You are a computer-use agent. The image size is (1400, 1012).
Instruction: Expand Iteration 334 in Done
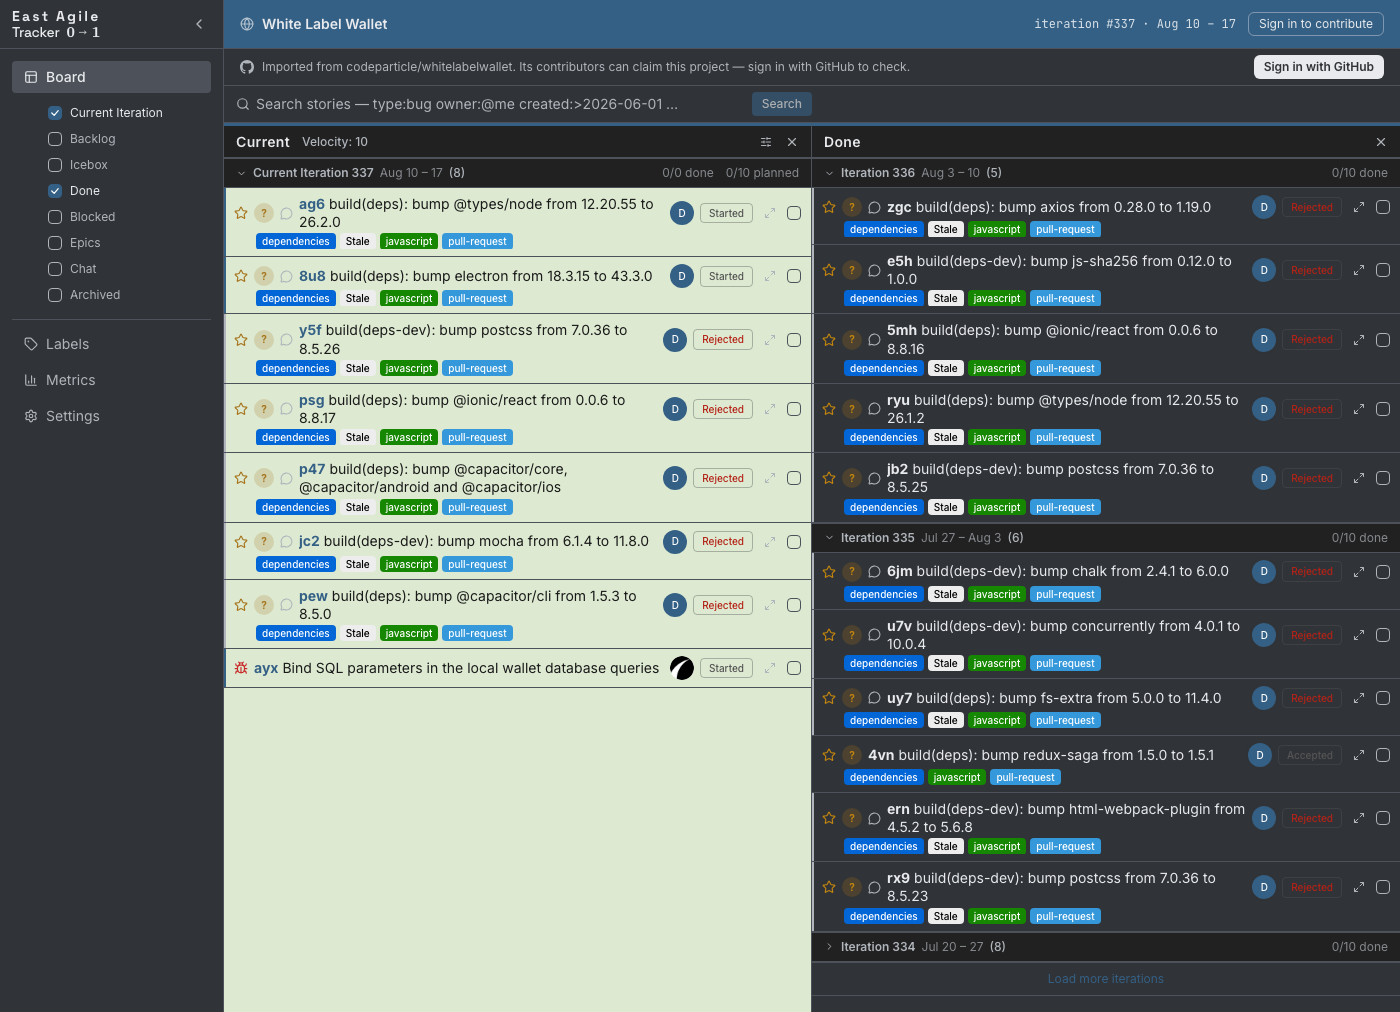[x=829, y=947]
